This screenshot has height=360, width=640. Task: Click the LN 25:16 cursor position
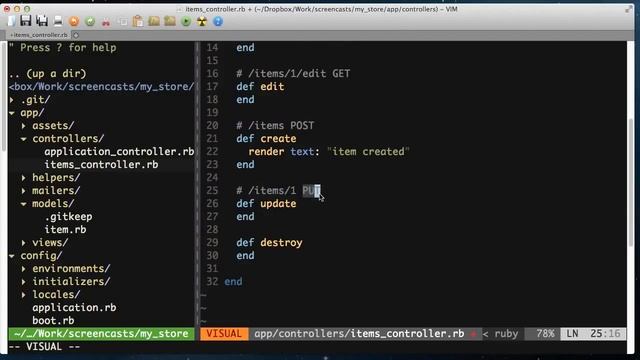click(593, 334)
